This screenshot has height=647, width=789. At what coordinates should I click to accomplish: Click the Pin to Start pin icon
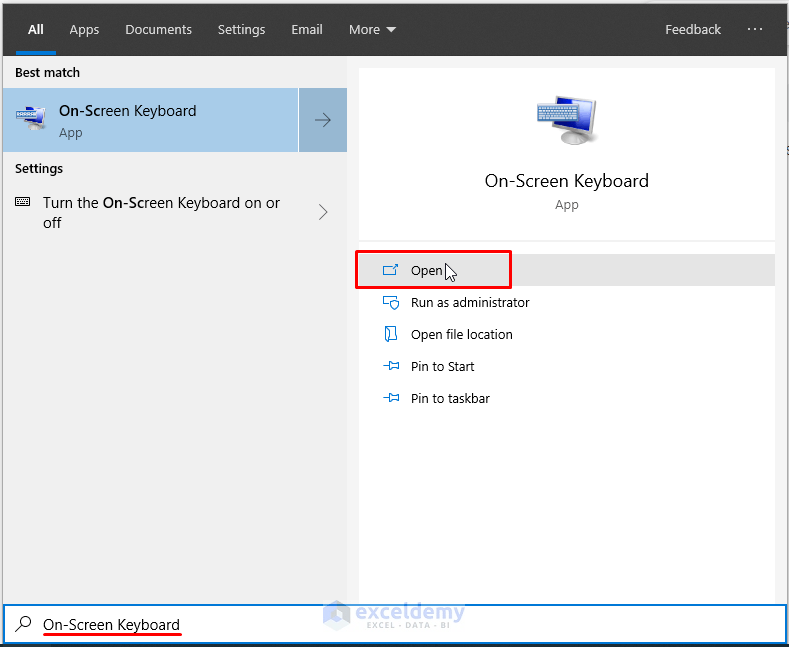click(391, 366)
